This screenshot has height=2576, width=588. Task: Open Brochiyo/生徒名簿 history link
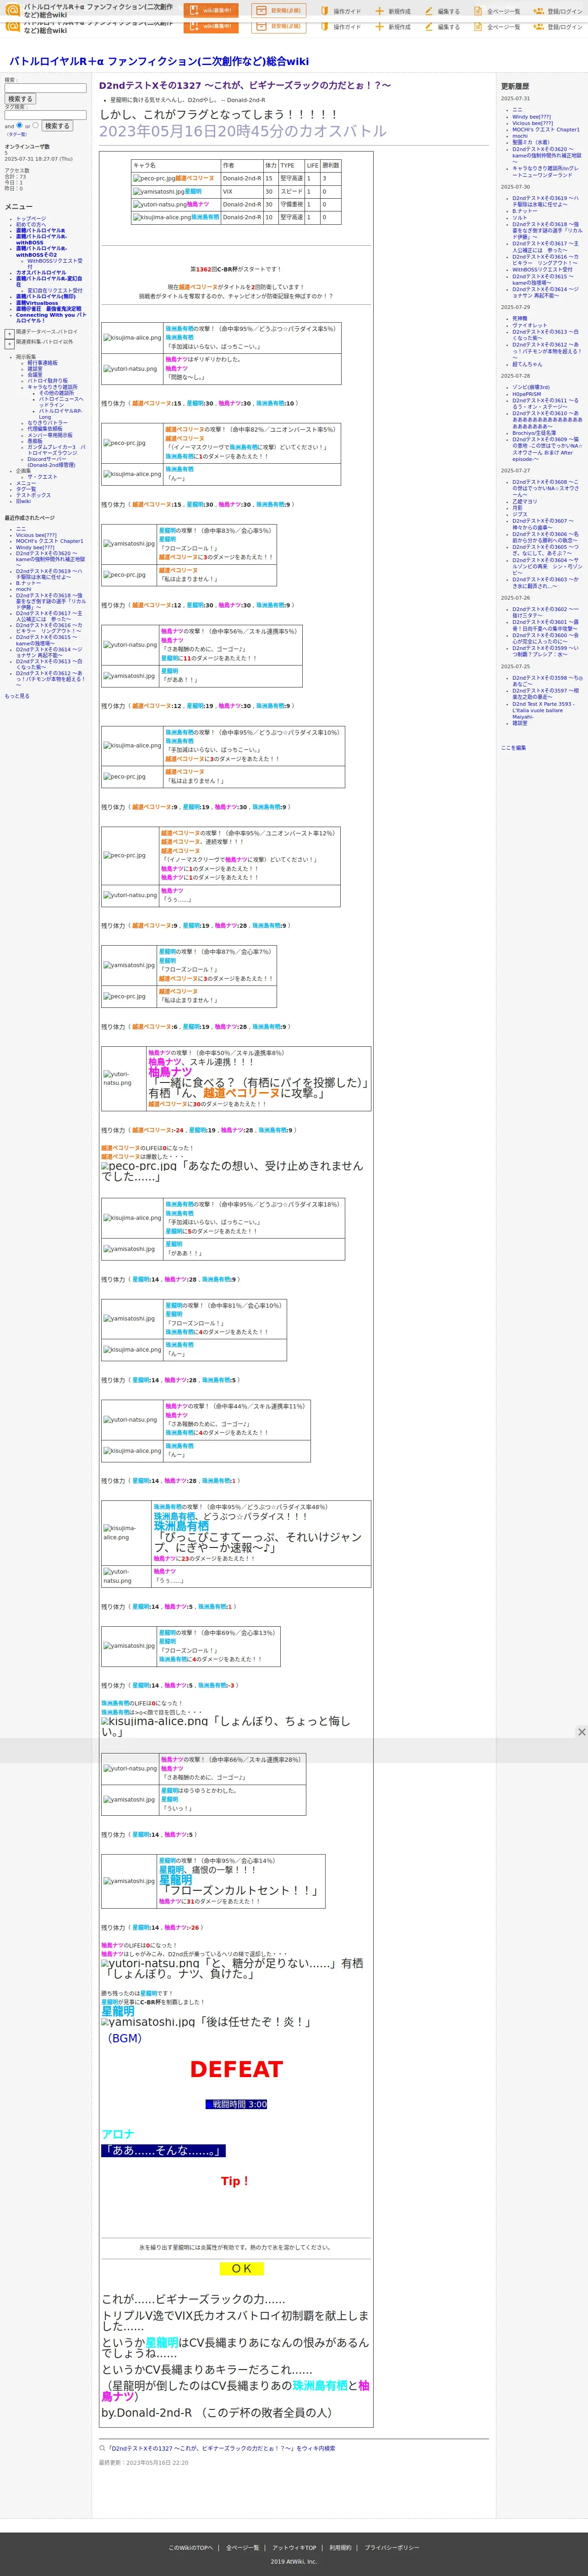(534, 433)
